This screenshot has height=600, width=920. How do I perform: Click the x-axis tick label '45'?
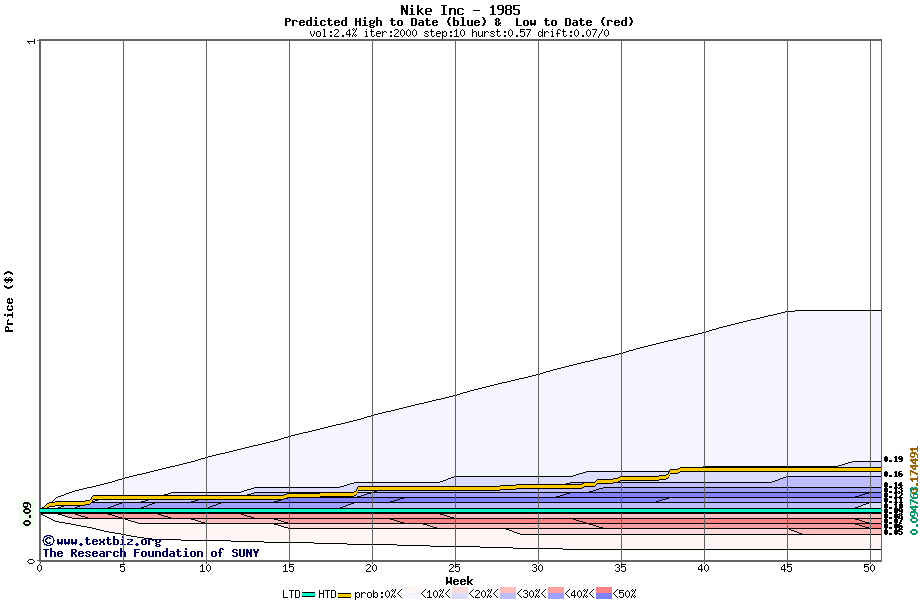(786, 568)
